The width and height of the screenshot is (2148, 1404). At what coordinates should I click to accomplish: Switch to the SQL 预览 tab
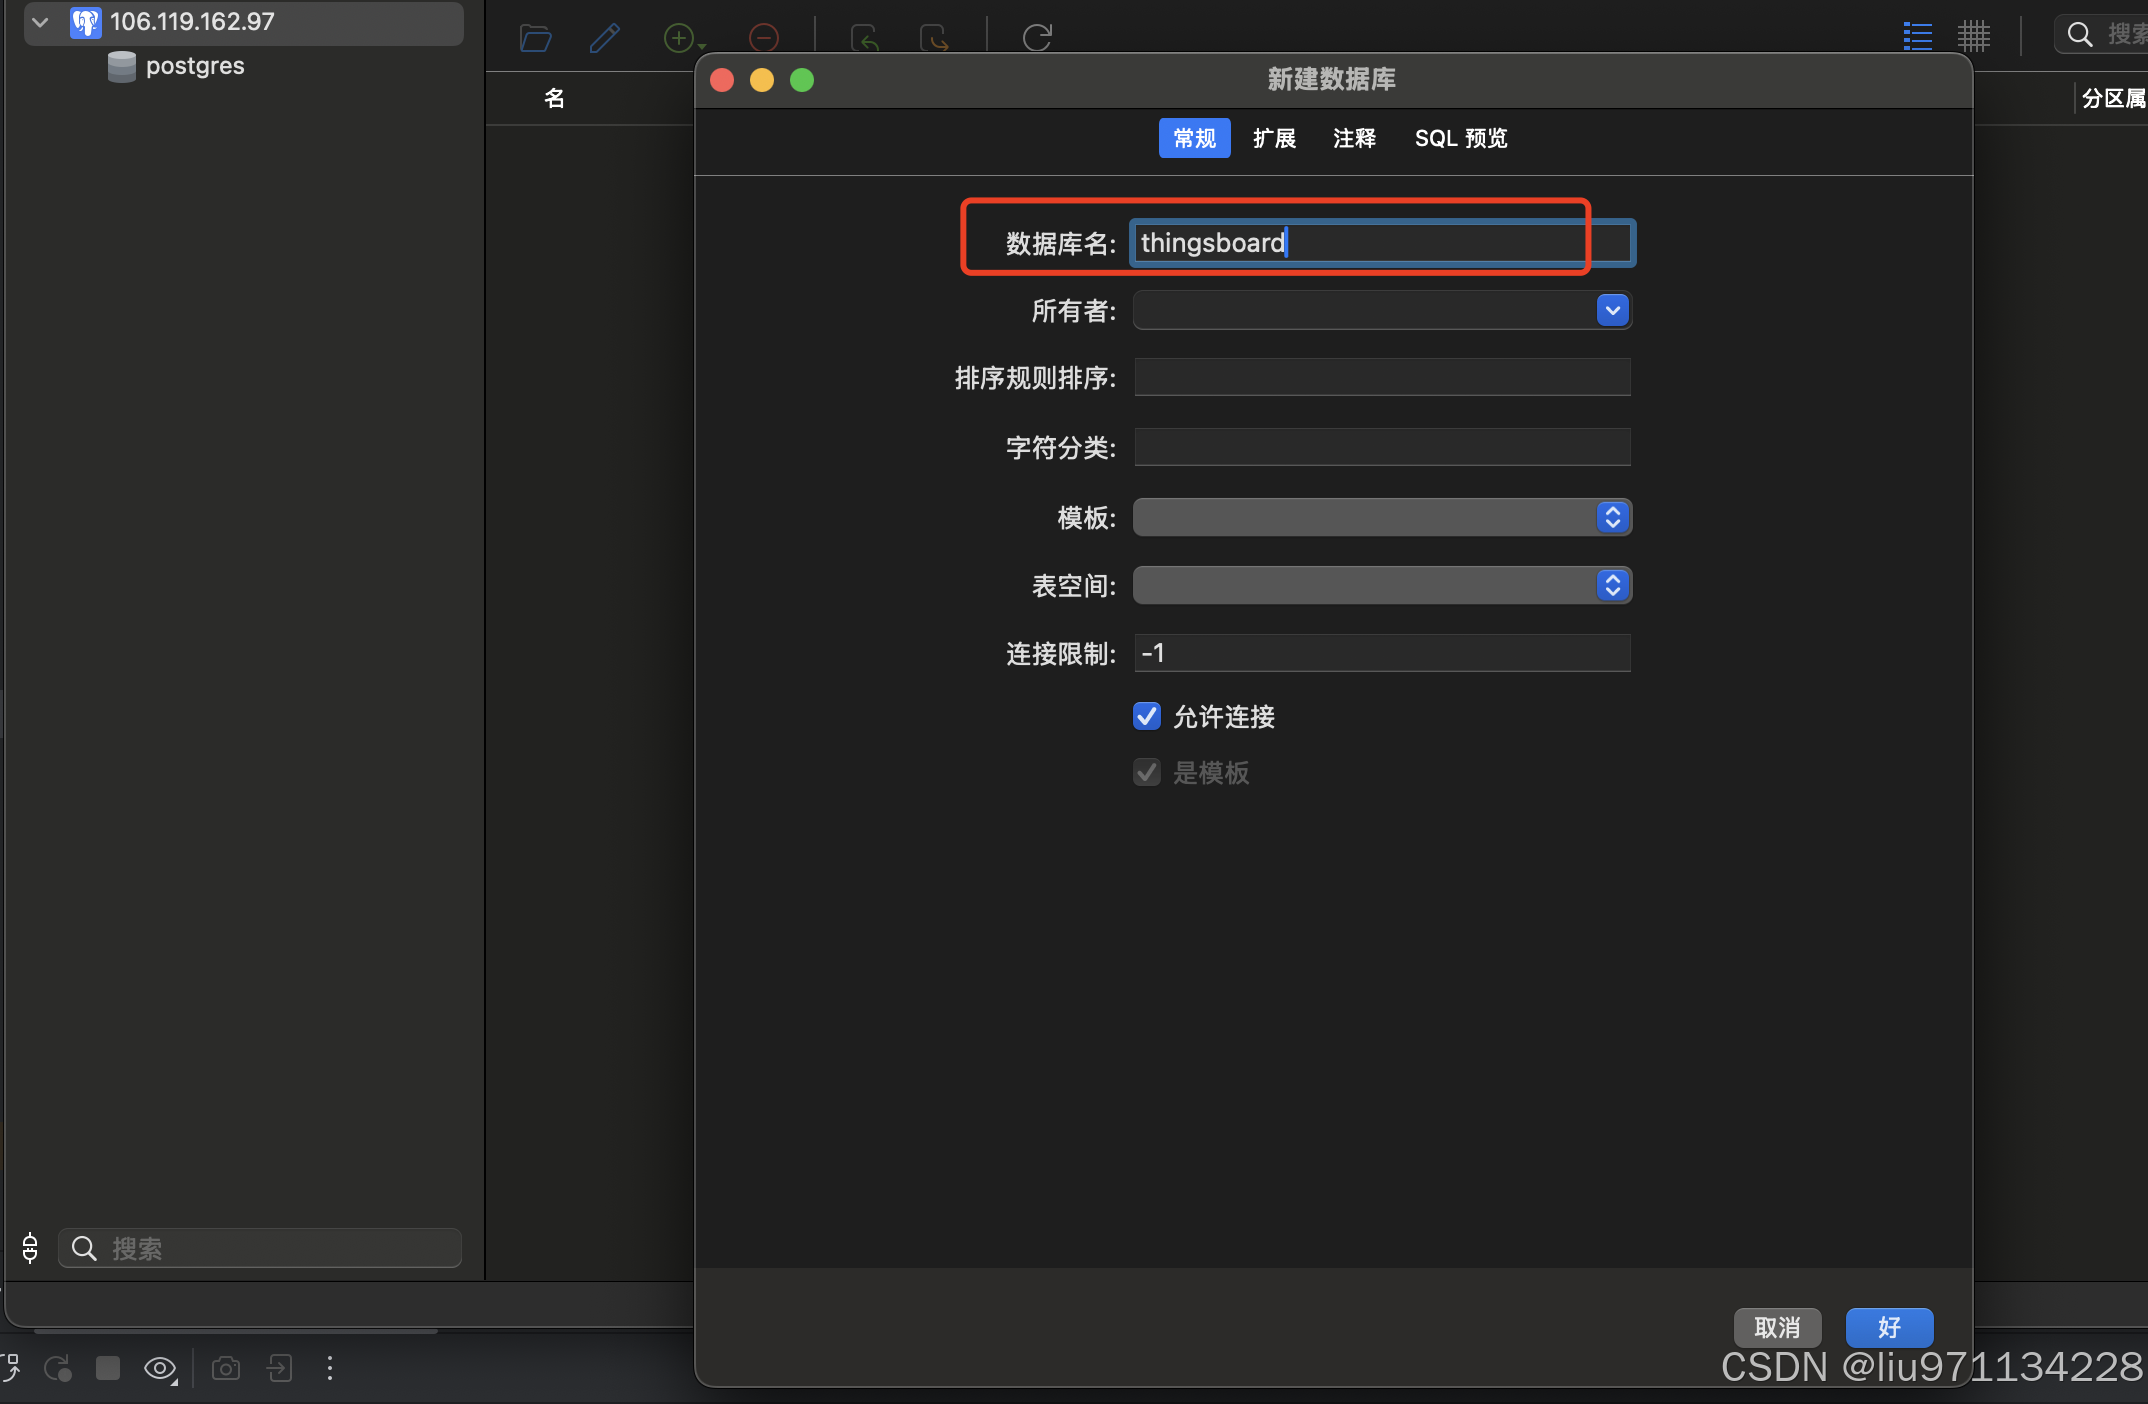tap(1460, 138)
